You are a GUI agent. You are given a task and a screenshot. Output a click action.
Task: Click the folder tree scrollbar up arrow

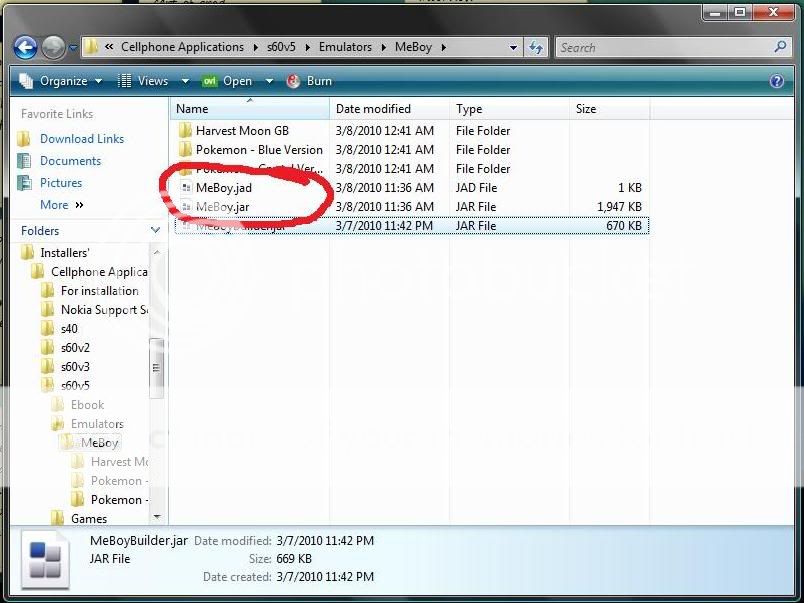coord(156,252)
